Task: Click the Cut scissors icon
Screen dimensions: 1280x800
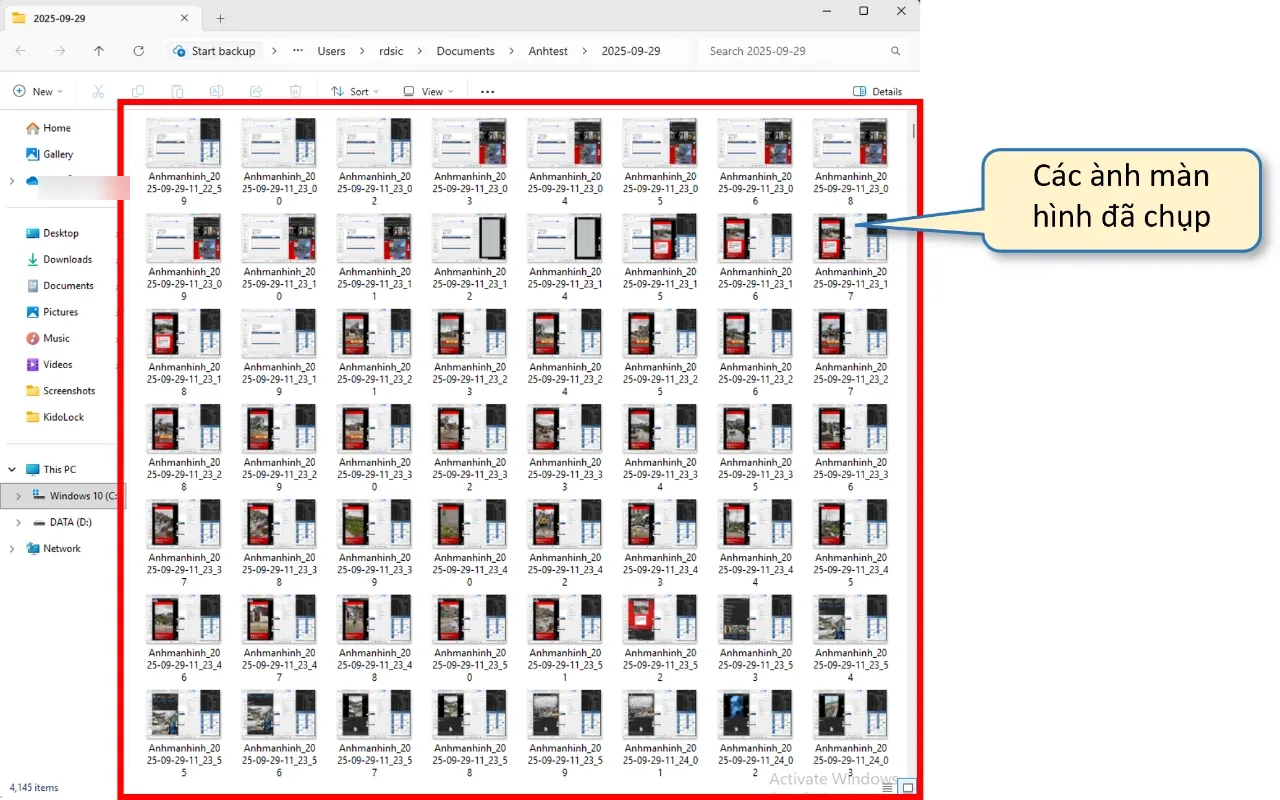Action: tap(98, 91)
